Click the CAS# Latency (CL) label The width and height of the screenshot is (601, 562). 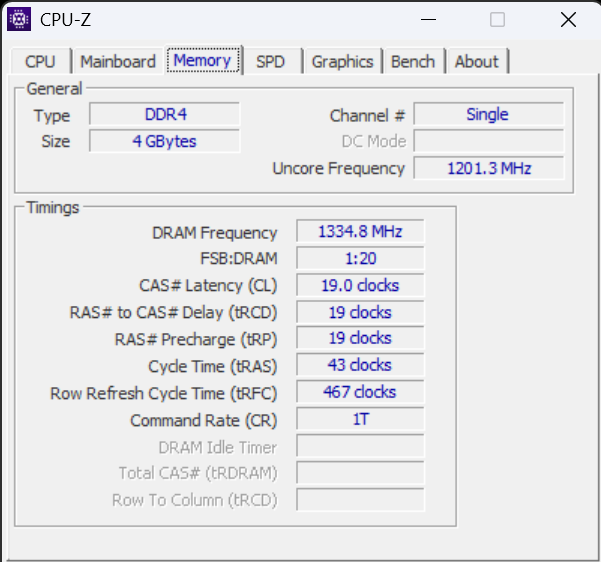coord(208,286)
